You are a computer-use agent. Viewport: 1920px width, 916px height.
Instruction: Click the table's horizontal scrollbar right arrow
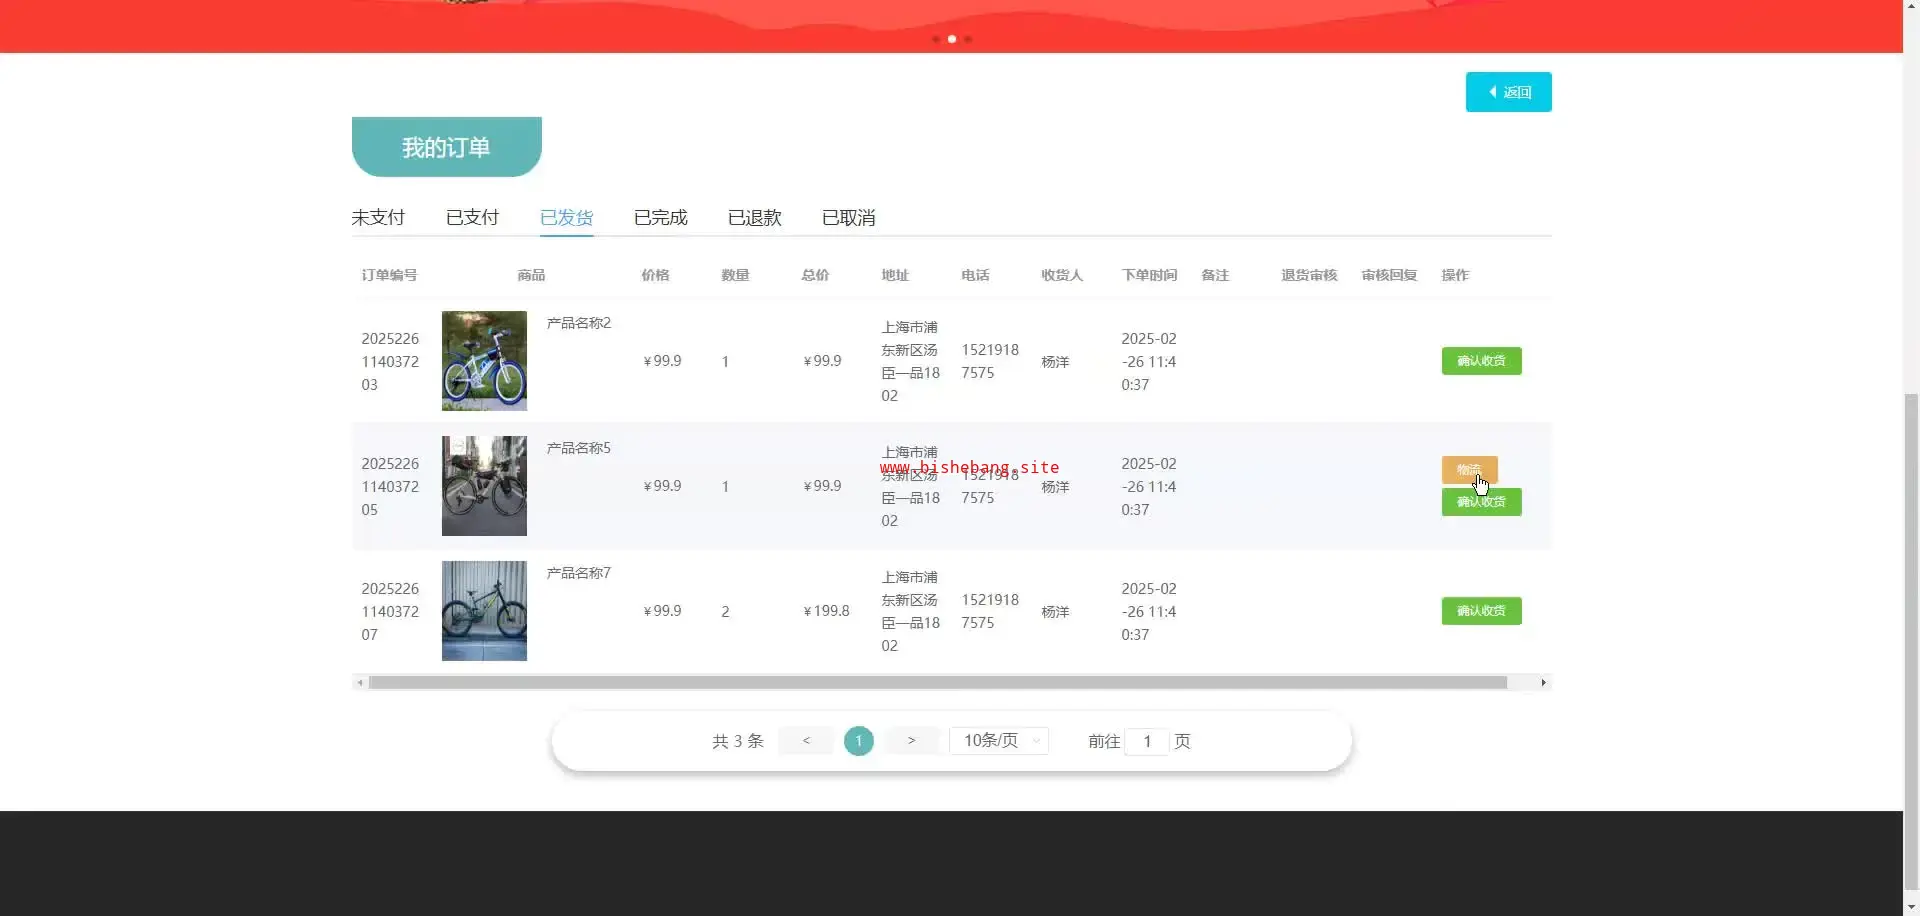point(1543,683)
